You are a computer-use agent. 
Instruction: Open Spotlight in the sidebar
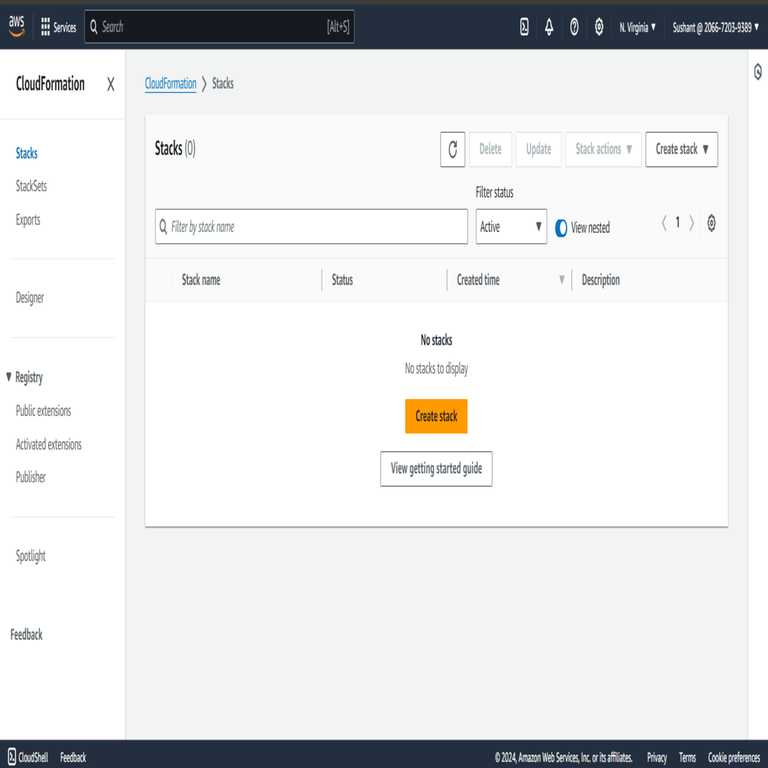[x=30, y=556]
